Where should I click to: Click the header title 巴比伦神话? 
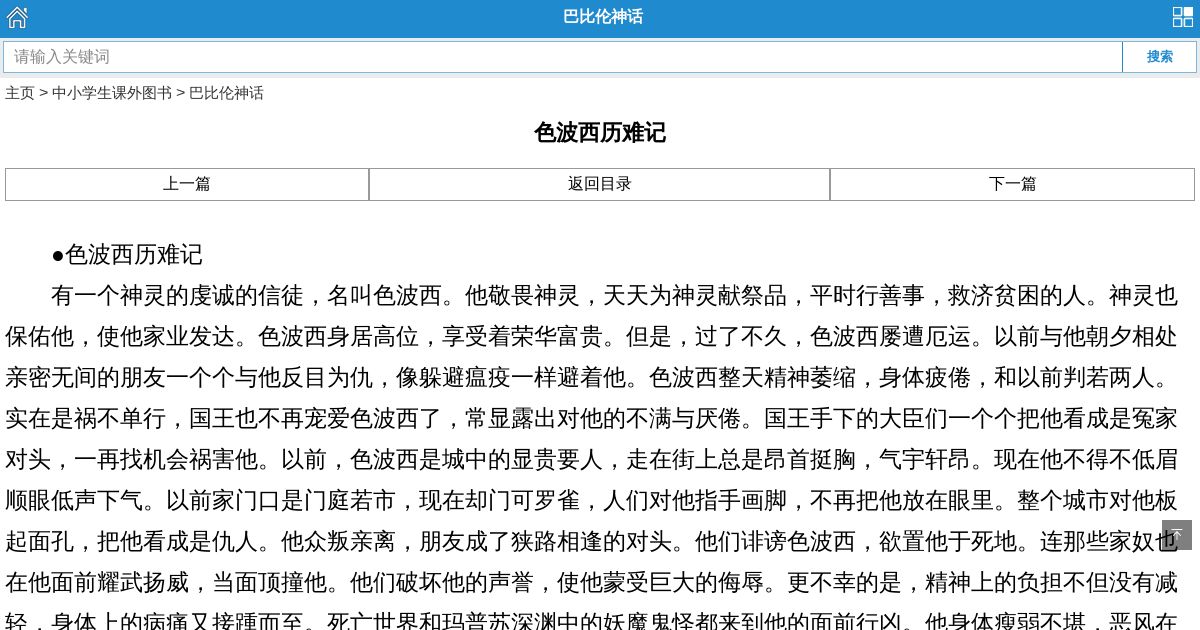pyautogui.click(x=602, y=17)
